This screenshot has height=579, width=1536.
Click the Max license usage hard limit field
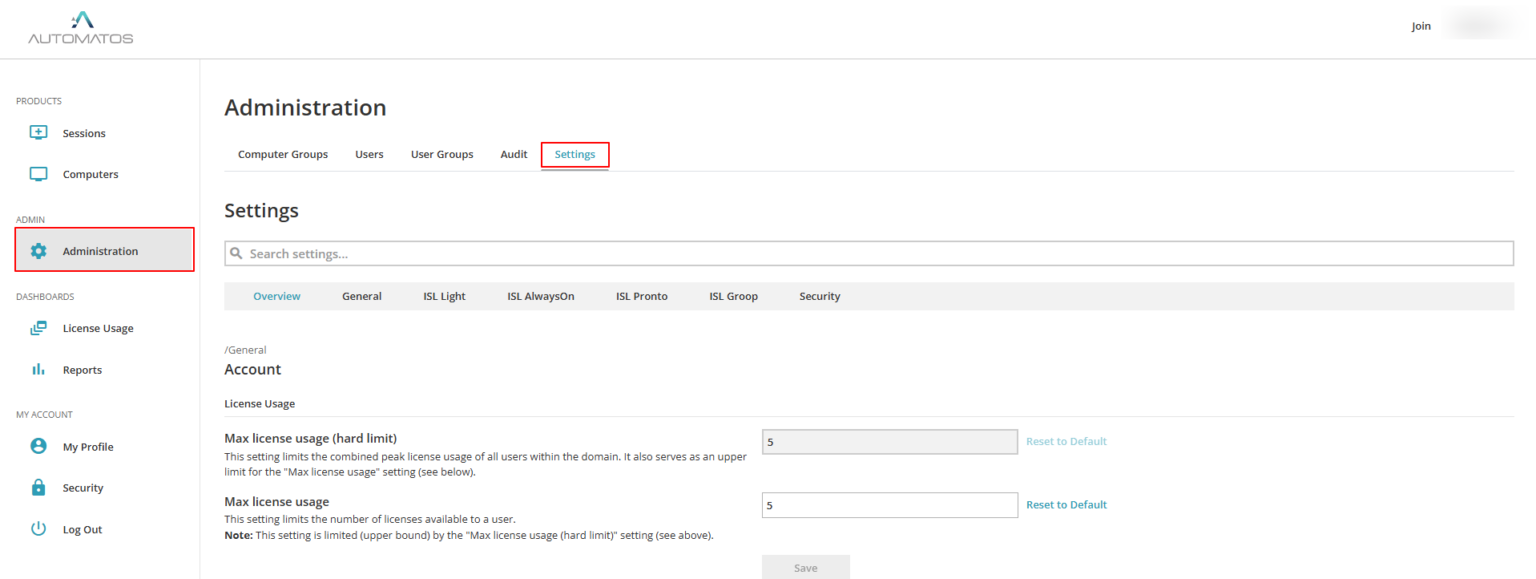tap(890, 442)
